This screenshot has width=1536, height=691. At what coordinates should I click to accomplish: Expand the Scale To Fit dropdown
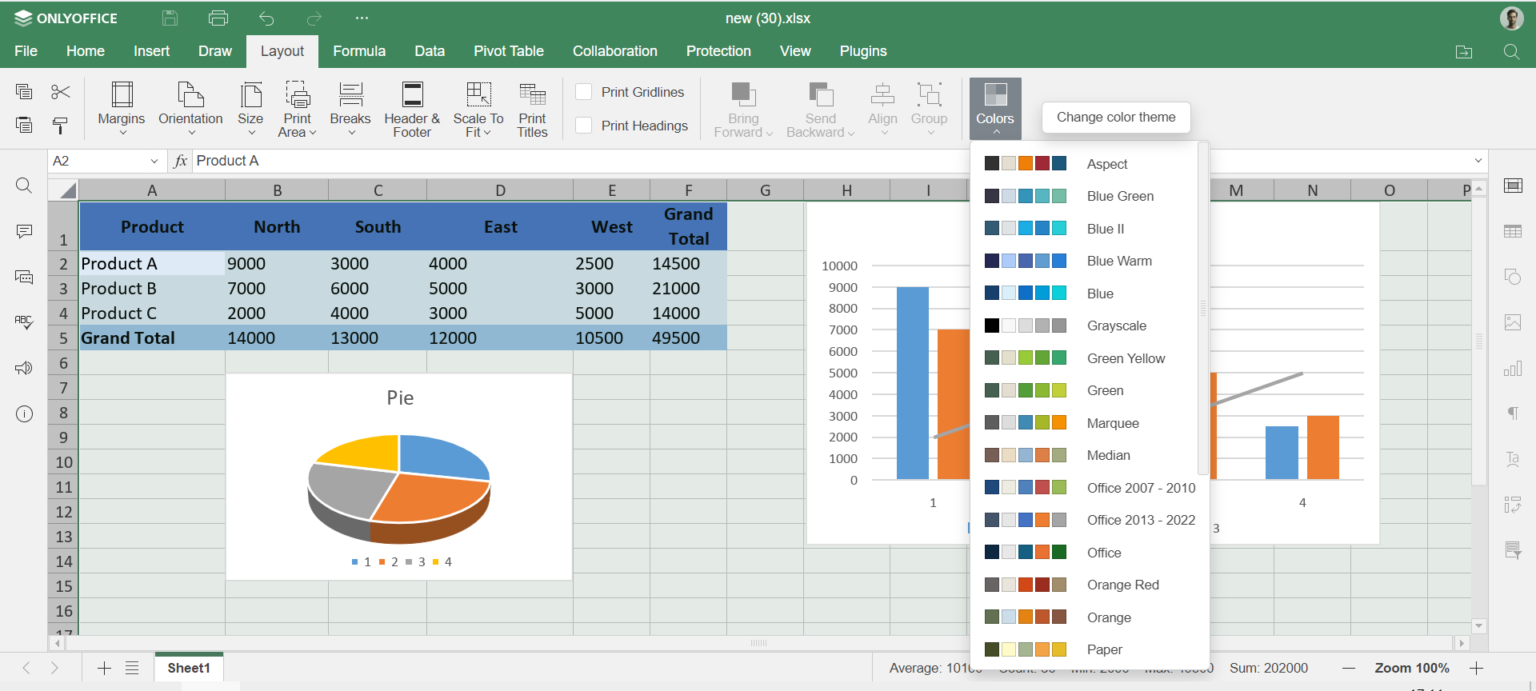(477, 108)
